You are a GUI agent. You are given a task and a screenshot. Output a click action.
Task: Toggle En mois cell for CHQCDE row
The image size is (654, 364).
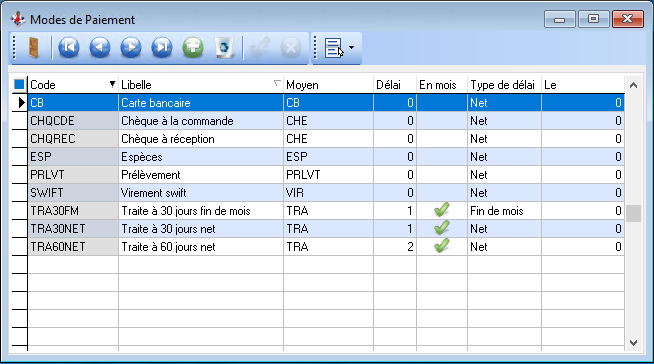click(x=442, y=121)
